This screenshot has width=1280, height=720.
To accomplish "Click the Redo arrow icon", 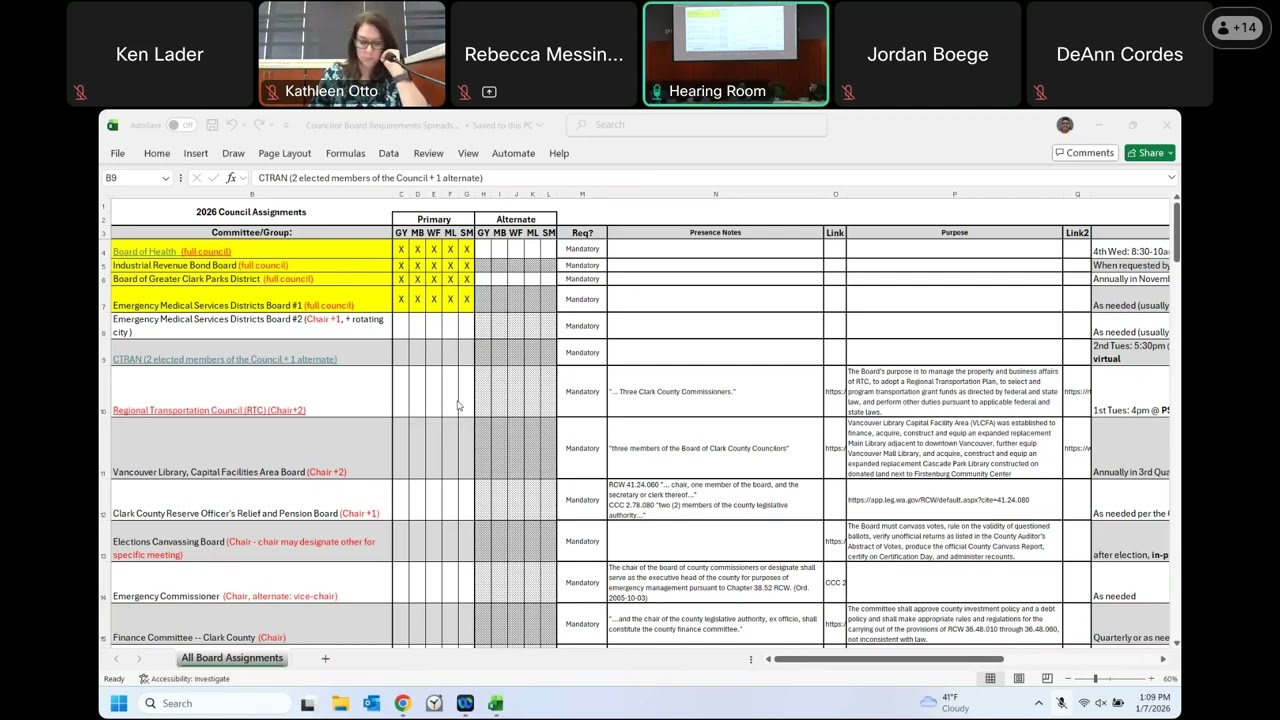I will pos(259,125).
